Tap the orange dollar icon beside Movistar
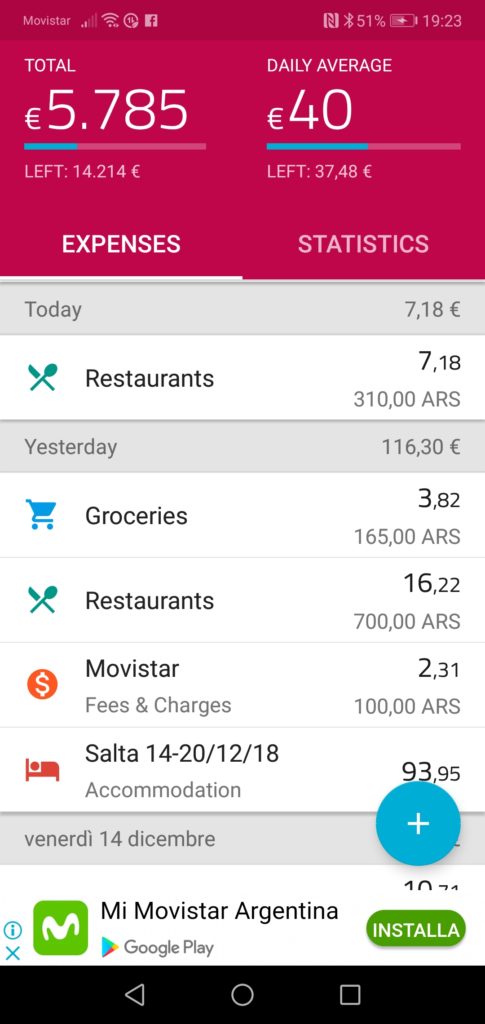The width and height of the screenshot is (485, 1024). click(x=42, y=684)
